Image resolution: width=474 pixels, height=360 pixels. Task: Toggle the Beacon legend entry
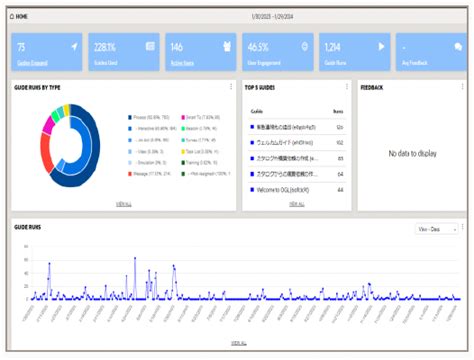click(x=199, y=129)
